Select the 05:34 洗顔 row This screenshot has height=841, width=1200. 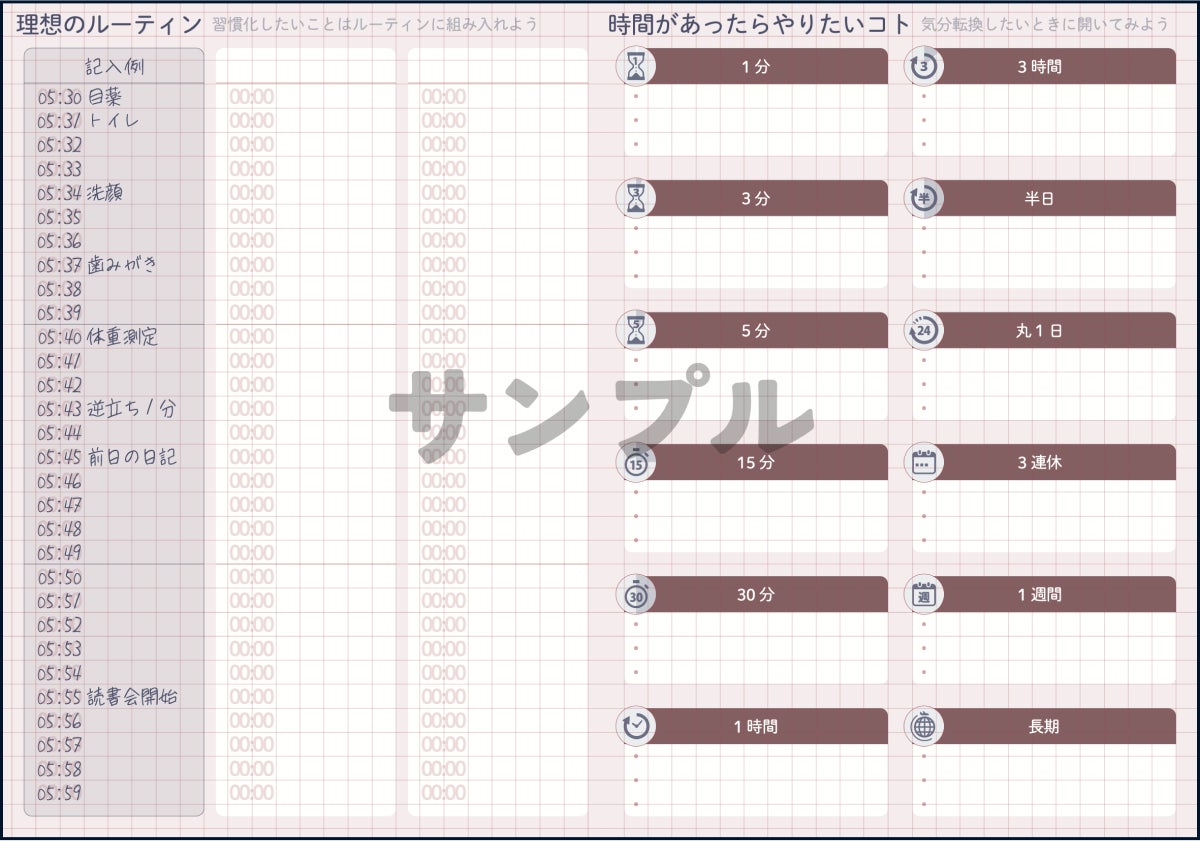coord(114,193)
